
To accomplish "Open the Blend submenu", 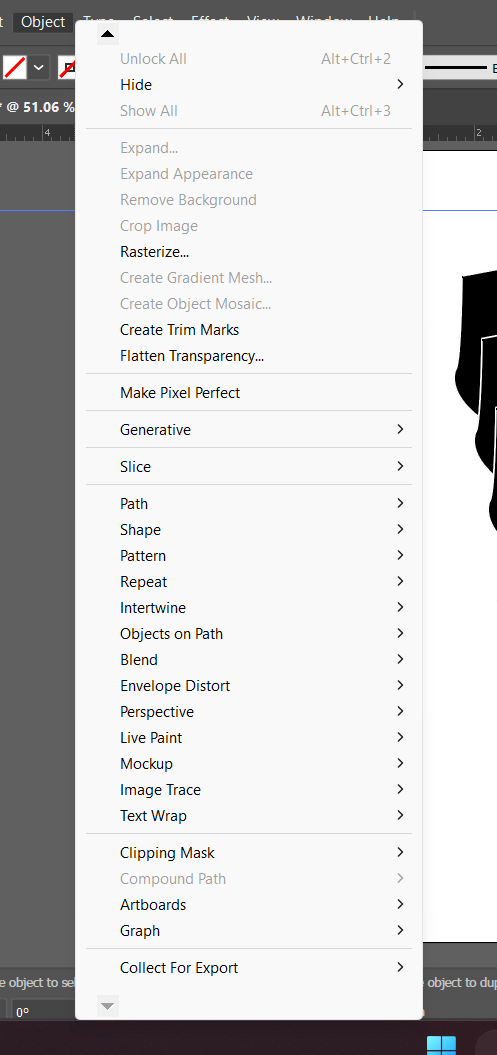I will [x=249, y=660].
